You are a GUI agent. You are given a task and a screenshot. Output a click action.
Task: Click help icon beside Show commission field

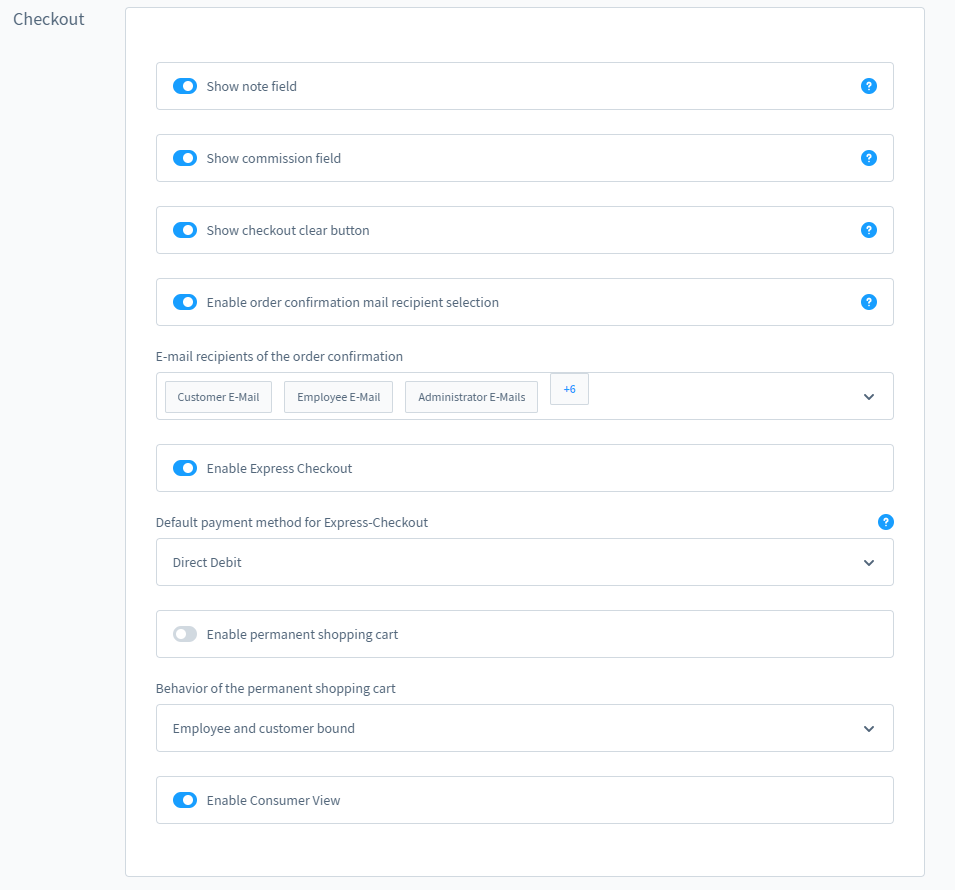point(868,158)
